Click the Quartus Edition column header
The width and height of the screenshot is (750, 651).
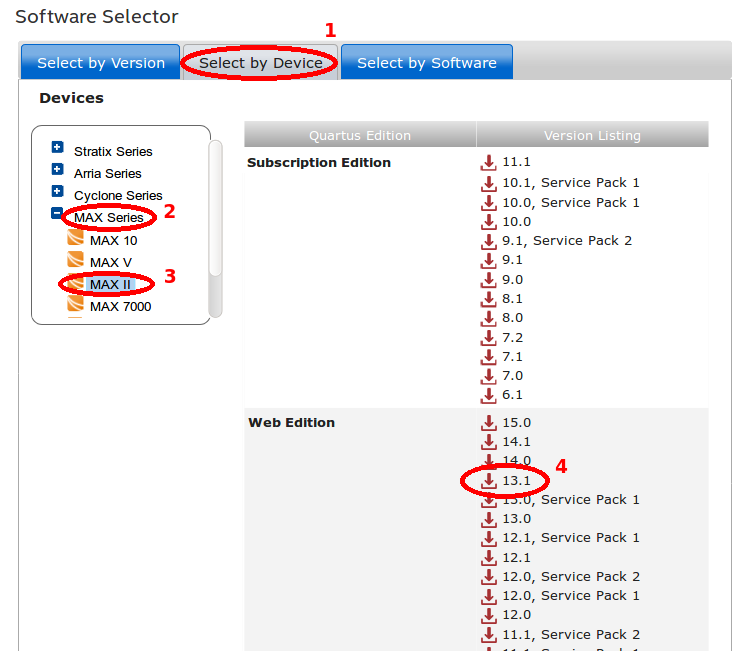(x=360, y=135)
